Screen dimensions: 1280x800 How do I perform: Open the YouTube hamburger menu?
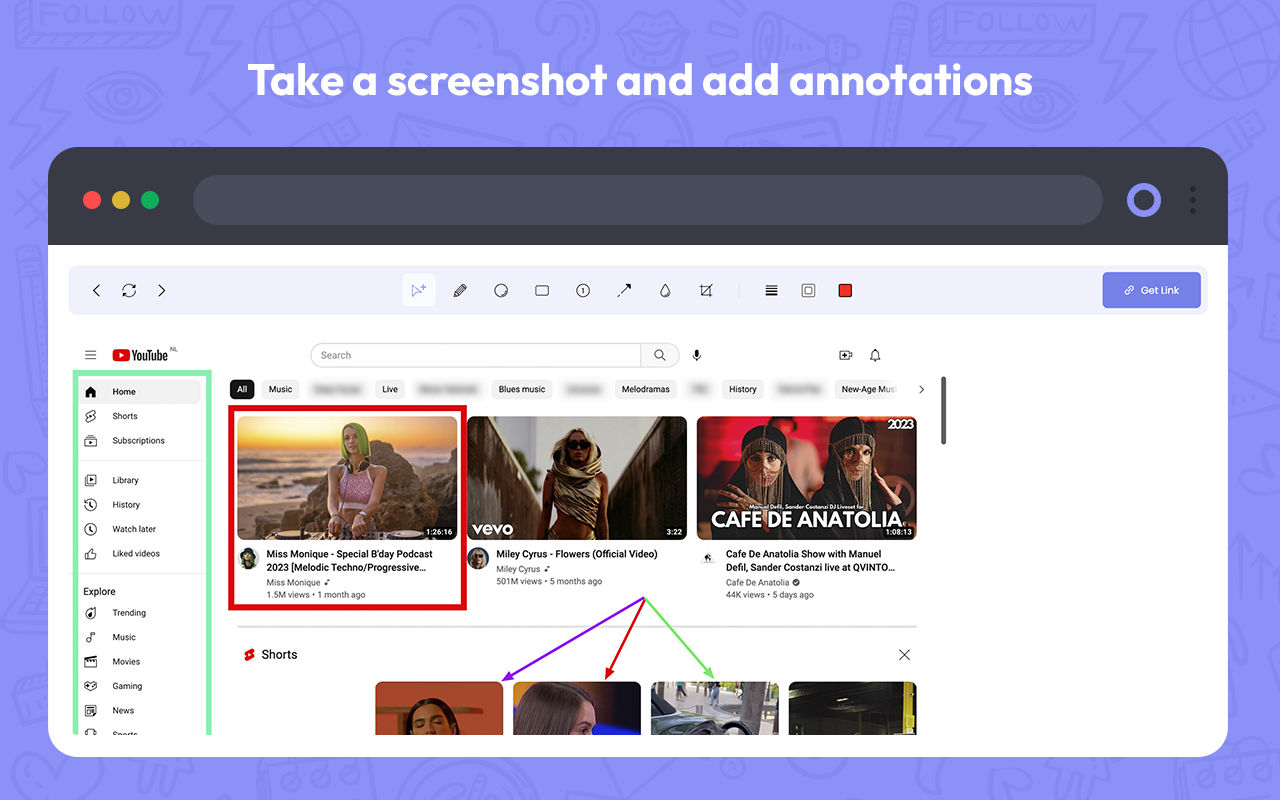click(x=91, y=355)
